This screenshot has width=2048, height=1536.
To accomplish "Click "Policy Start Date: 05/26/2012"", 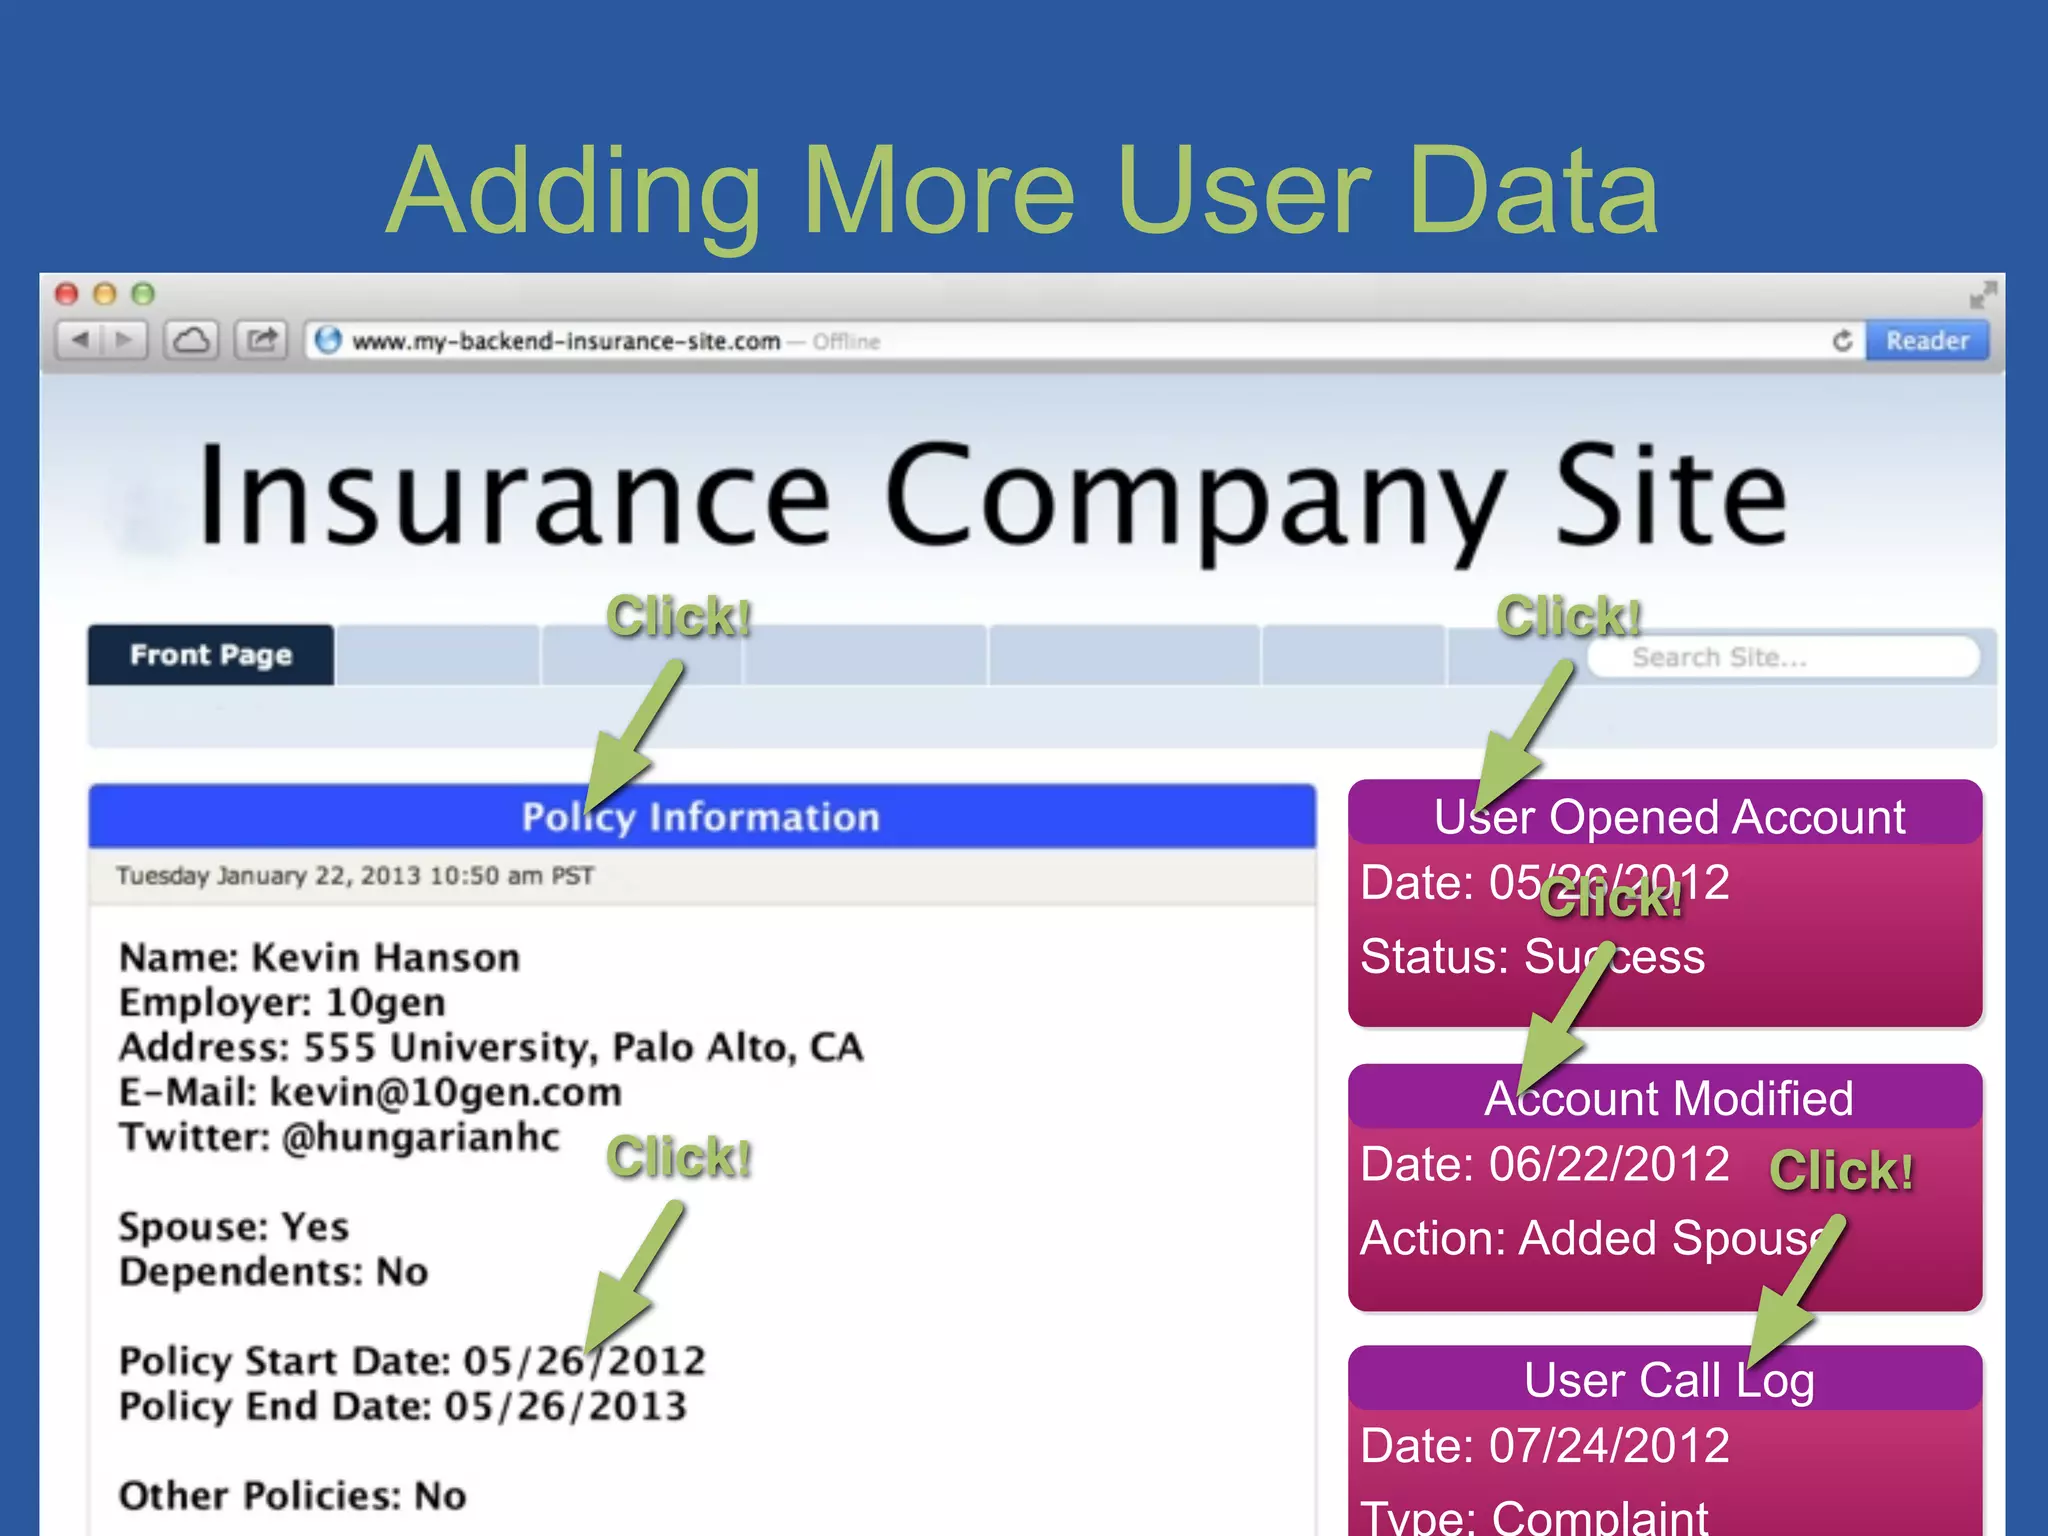I will (x=412, y=1361).
